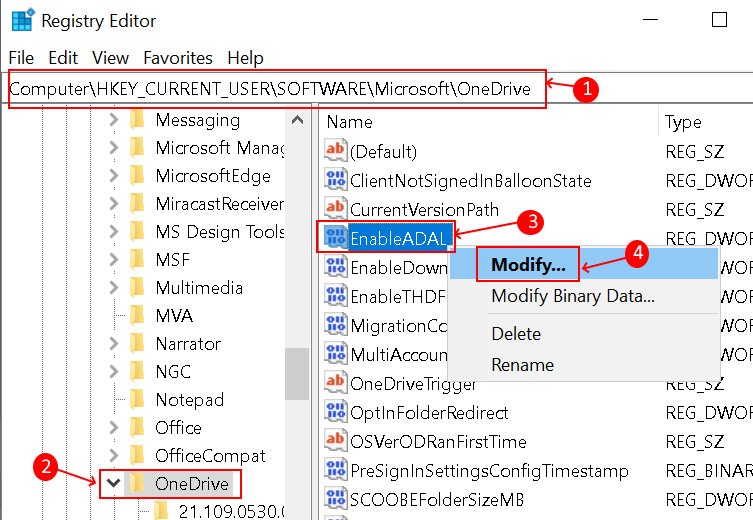Click the Office folder icon

(x=137, y=427)
